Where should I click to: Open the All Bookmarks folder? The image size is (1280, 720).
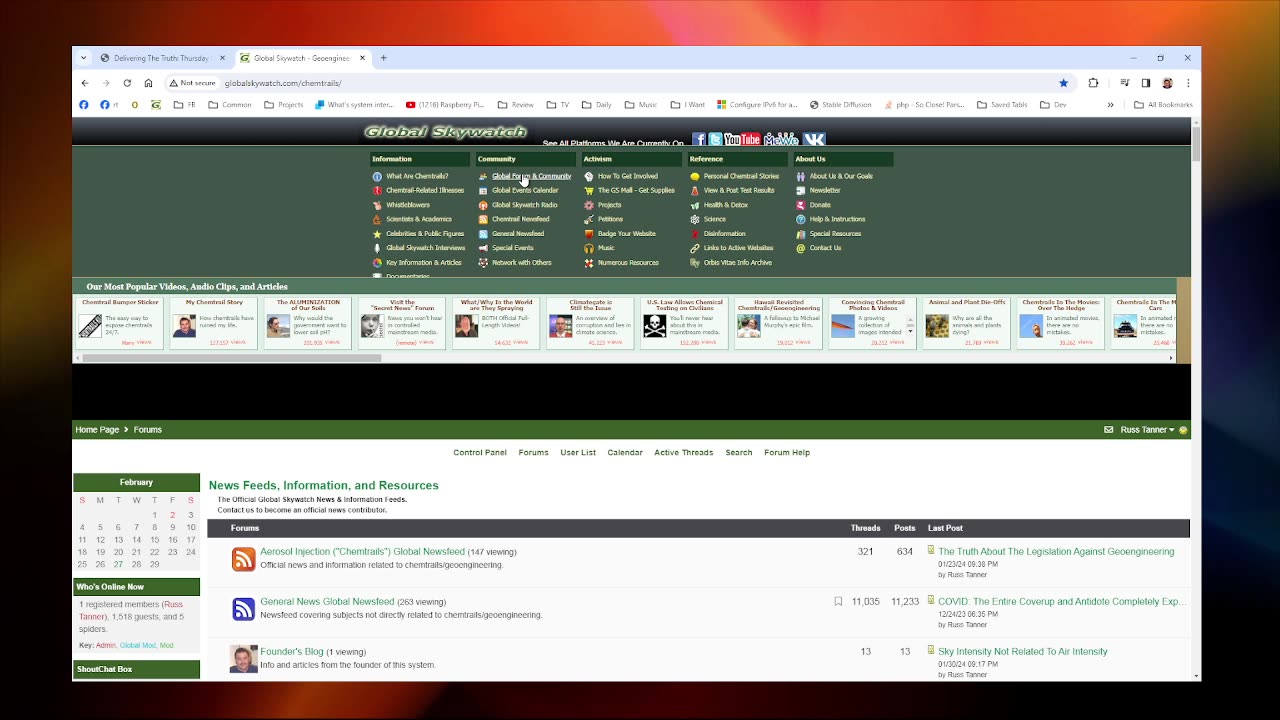tap(1163, 105)
